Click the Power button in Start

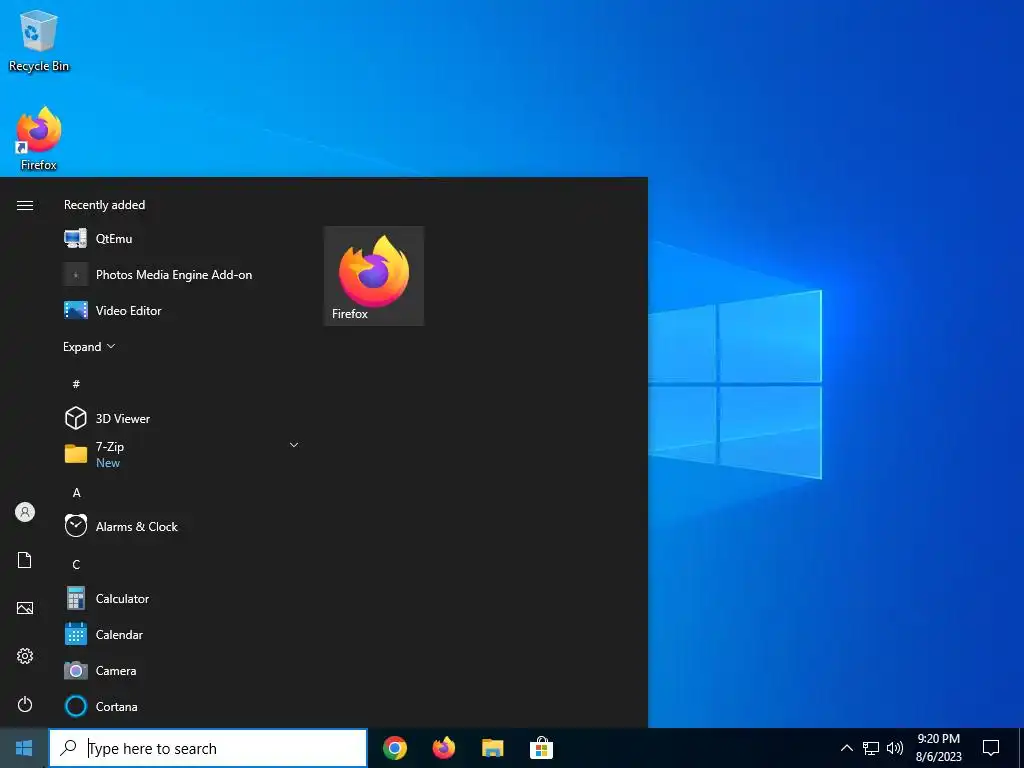[x=25, y=704]
